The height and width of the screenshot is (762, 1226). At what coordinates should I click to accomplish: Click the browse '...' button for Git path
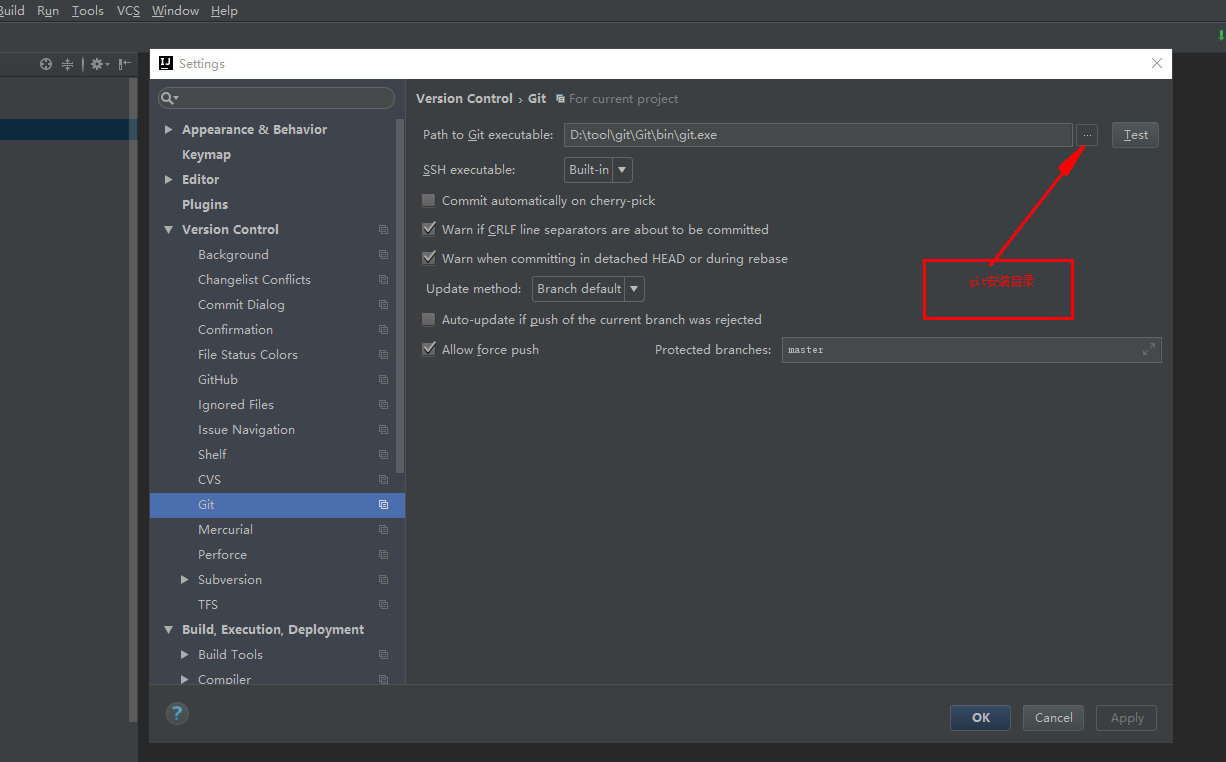coord(1087,135)
